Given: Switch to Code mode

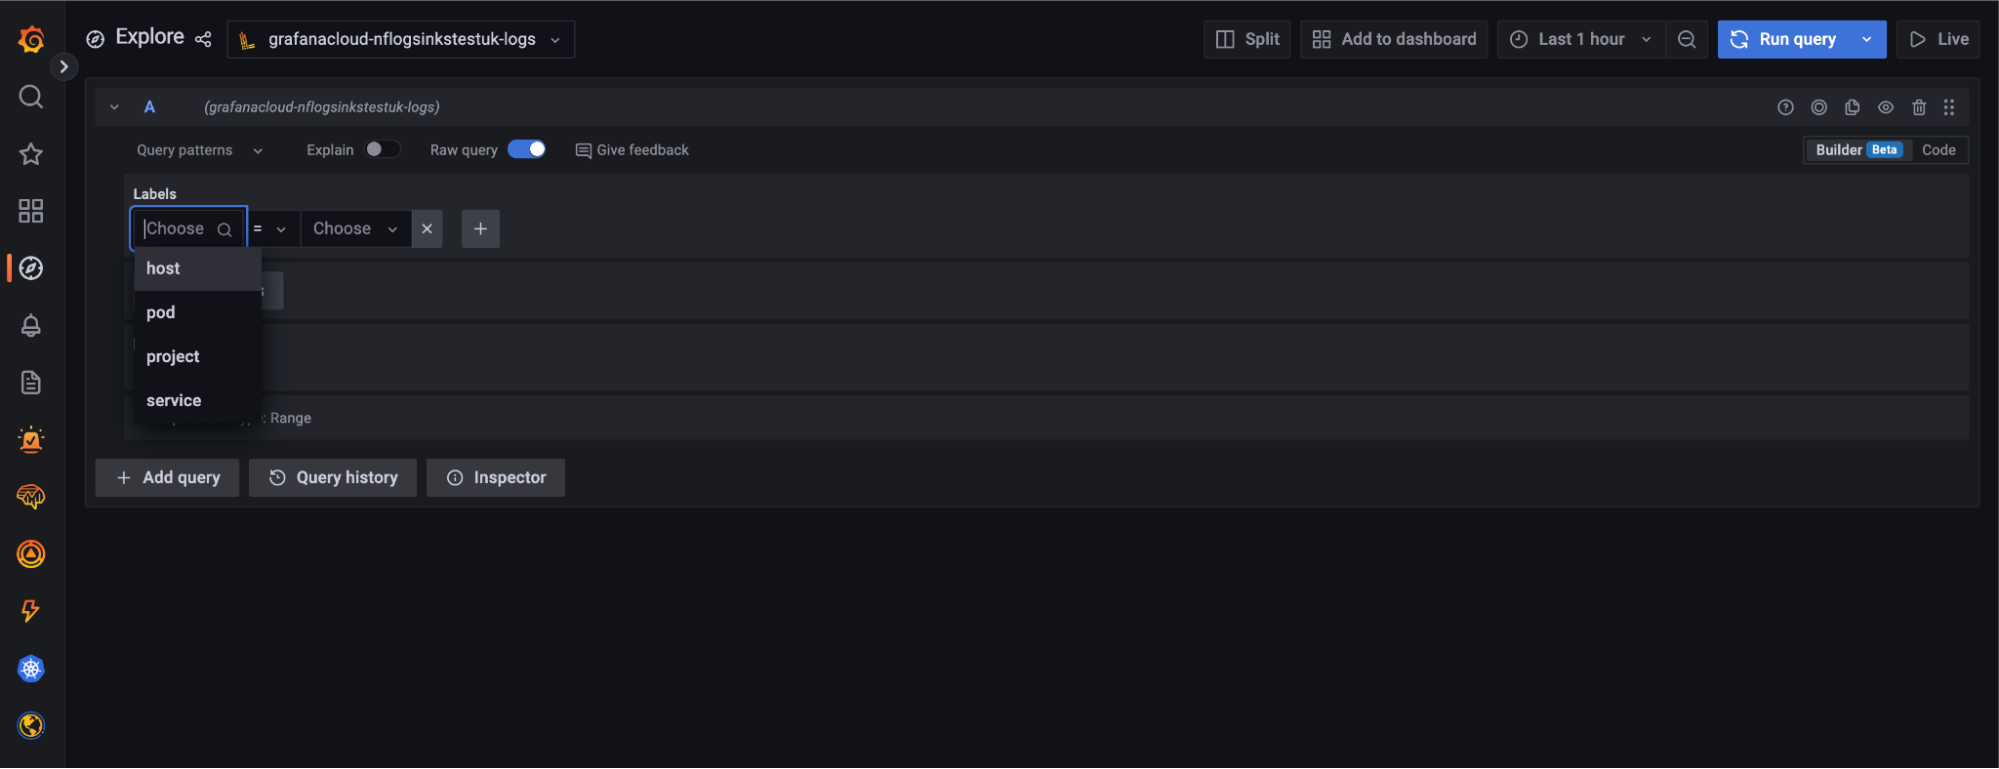Looking at the screenshot, I should [x=1939, y=150].
